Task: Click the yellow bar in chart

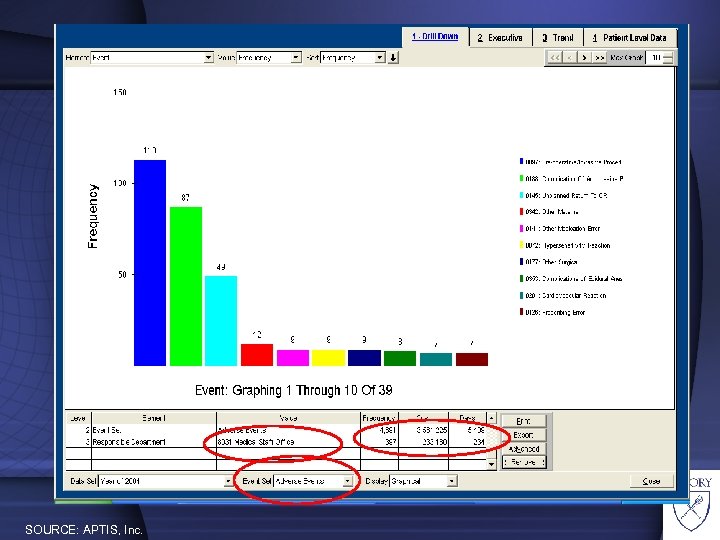Action: (328, 358)
